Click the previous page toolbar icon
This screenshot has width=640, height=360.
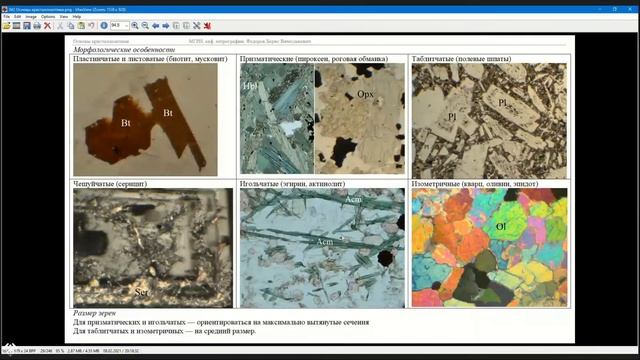click(x=176, y=26)
